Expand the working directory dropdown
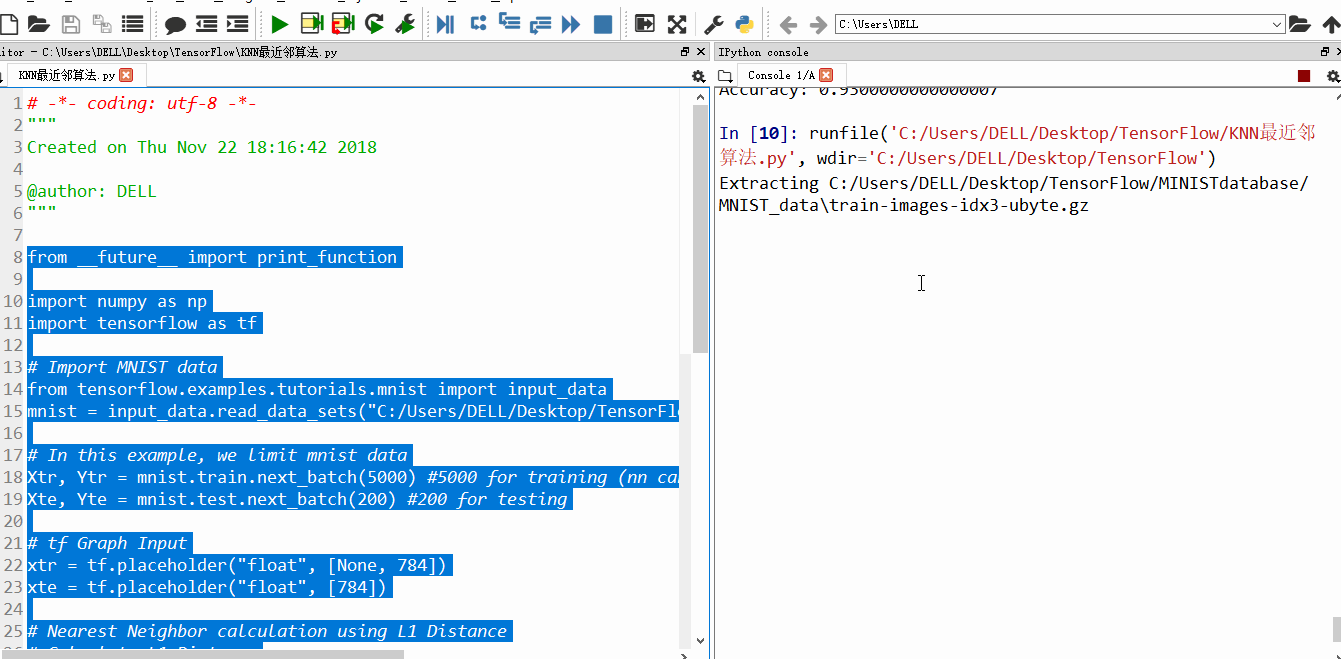The image size is (1341, 659). pos(1277,24)
